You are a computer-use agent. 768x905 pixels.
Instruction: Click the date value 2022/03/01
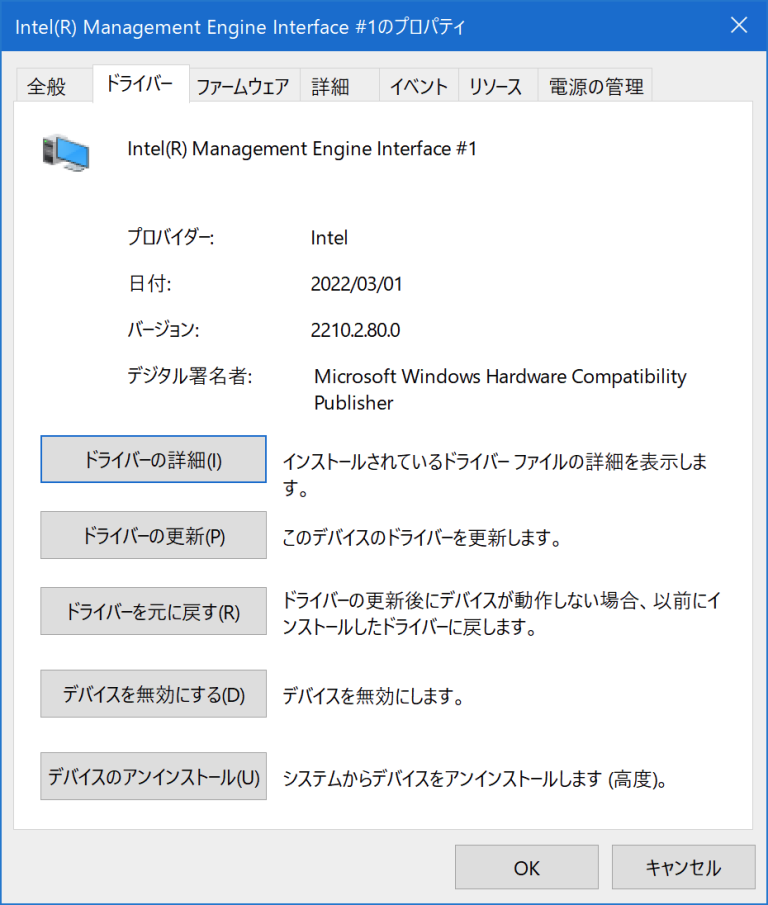pyautogui.click(x=357, y=284)
